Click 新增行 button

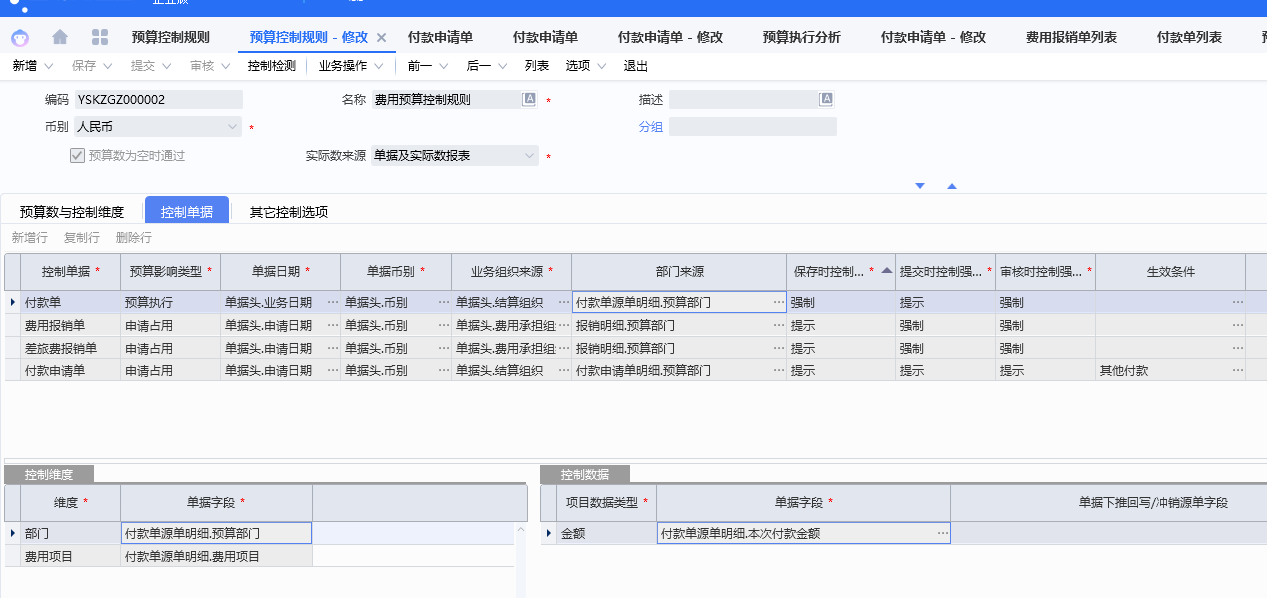point(30,238)
